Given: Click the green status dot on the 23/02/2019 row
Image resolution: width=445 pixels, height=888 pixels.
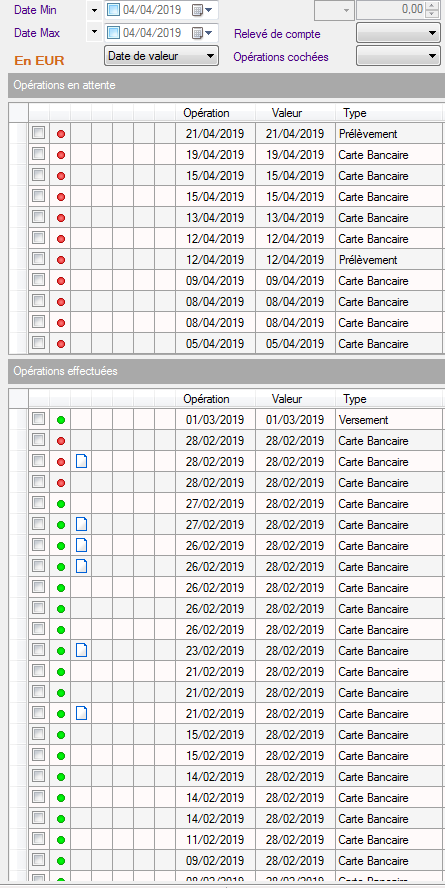Looking at the screenshot, I should point(61,651).
